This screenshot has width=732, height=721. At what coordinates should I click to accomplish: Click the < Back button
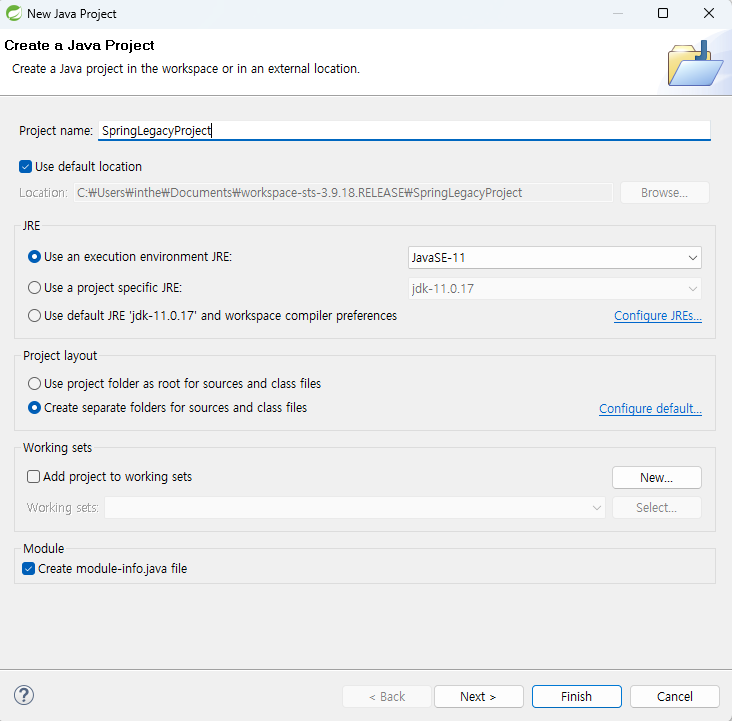(387, 696)
